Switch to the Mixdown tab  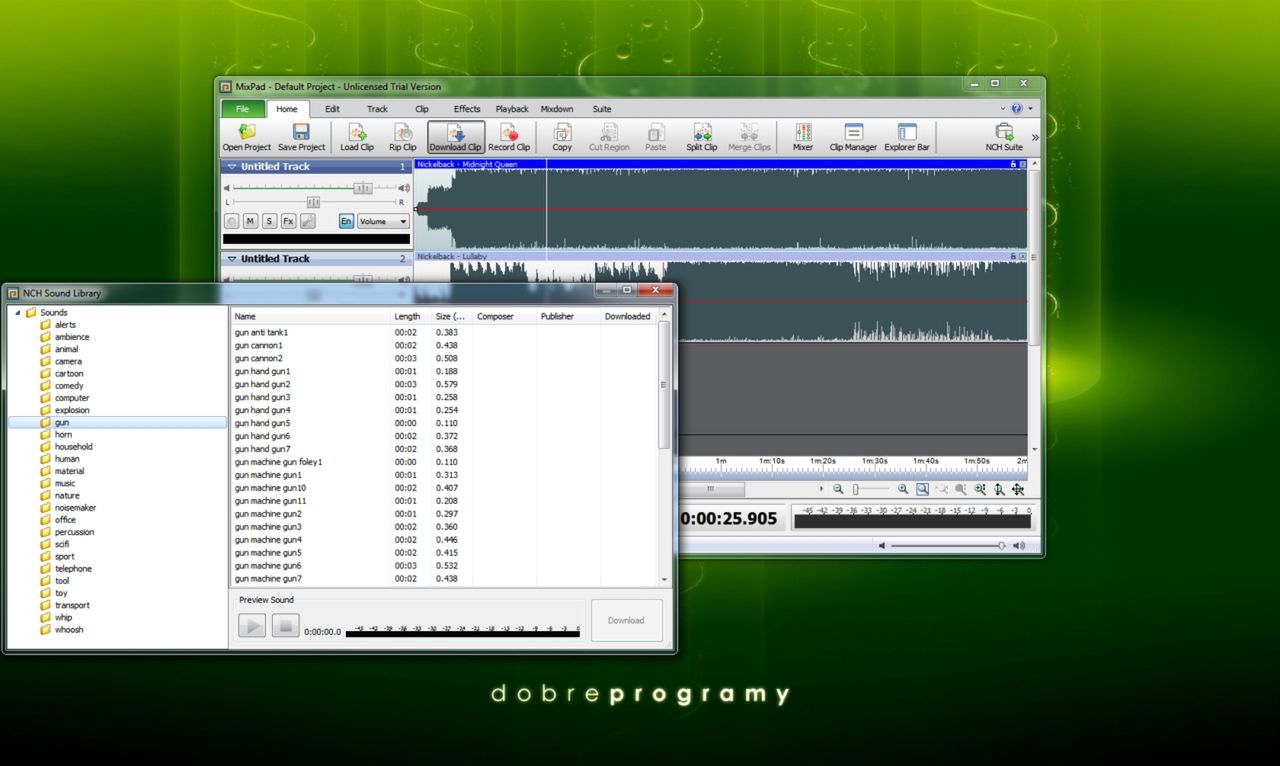coord(557,109)
